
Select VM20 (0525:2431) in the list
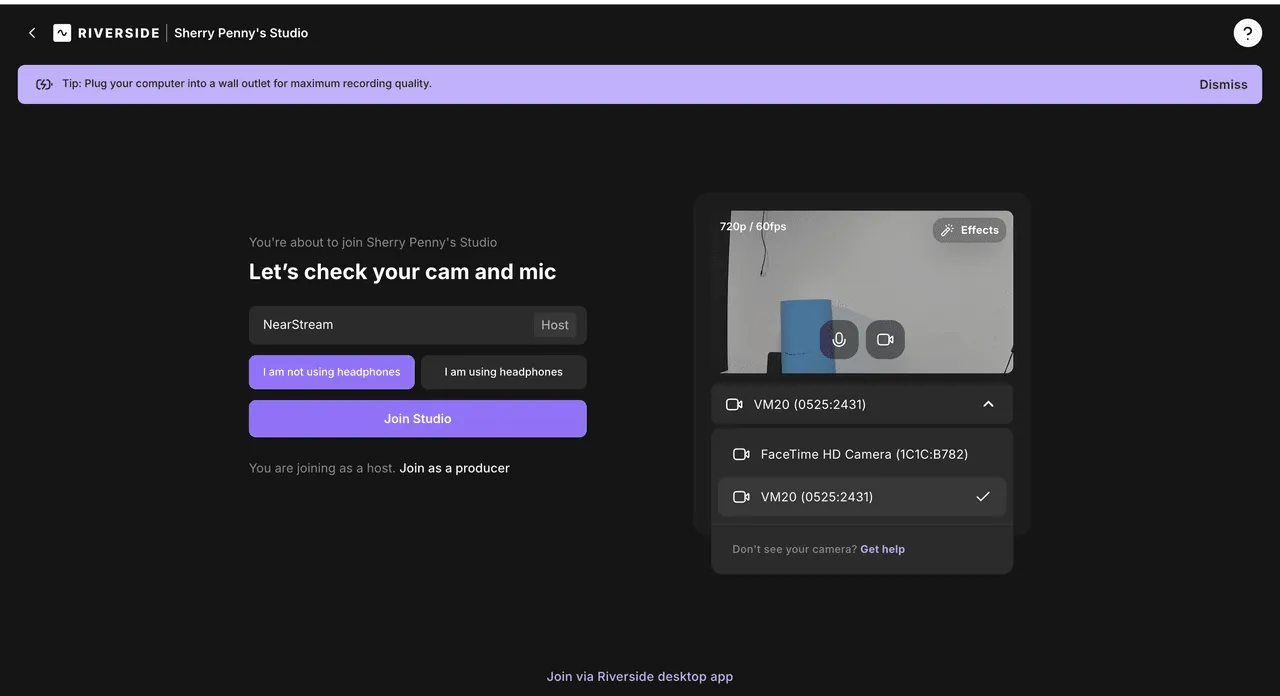862,497
